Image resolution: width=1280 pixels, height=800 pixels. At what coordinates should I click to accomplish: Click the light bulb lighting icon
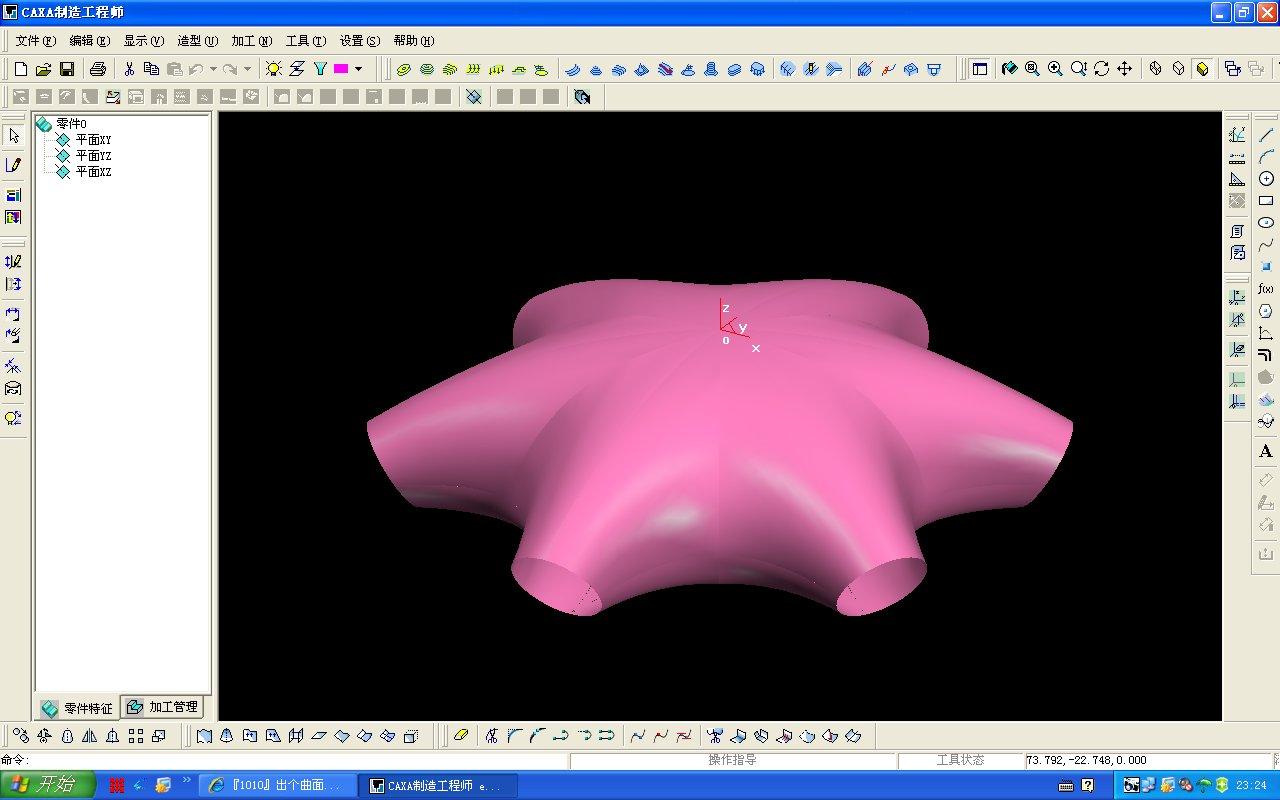pos(273,69)
